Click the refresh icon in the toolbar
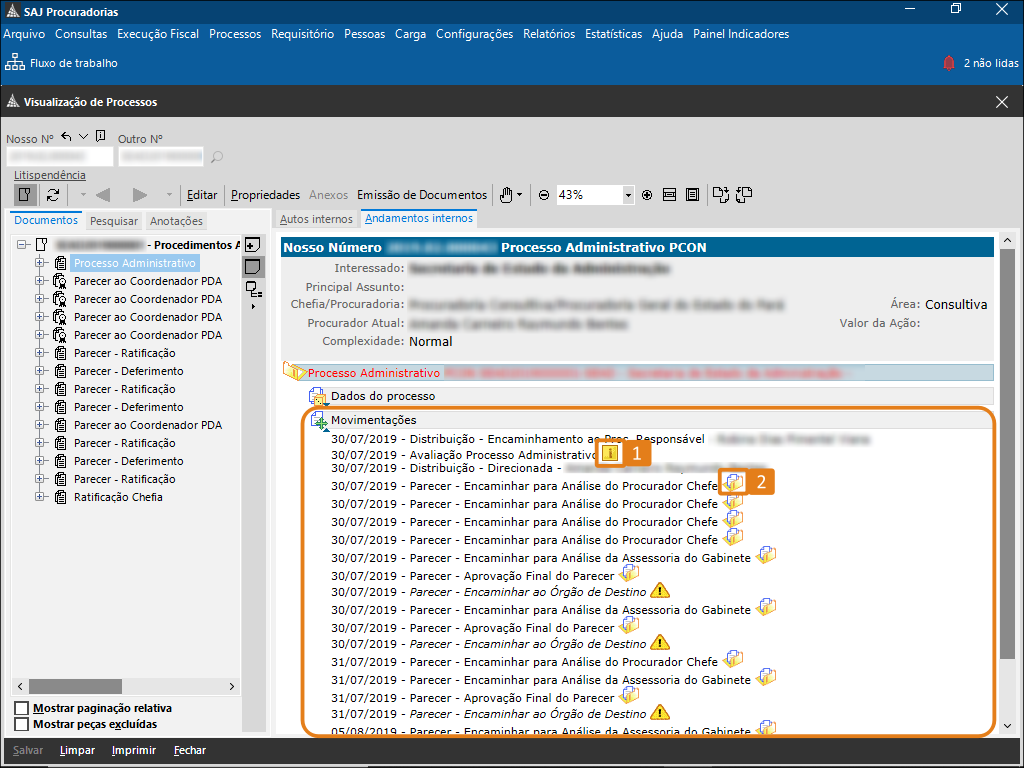This screenshot has height=768, width=1024. click(x=53, y=195)
